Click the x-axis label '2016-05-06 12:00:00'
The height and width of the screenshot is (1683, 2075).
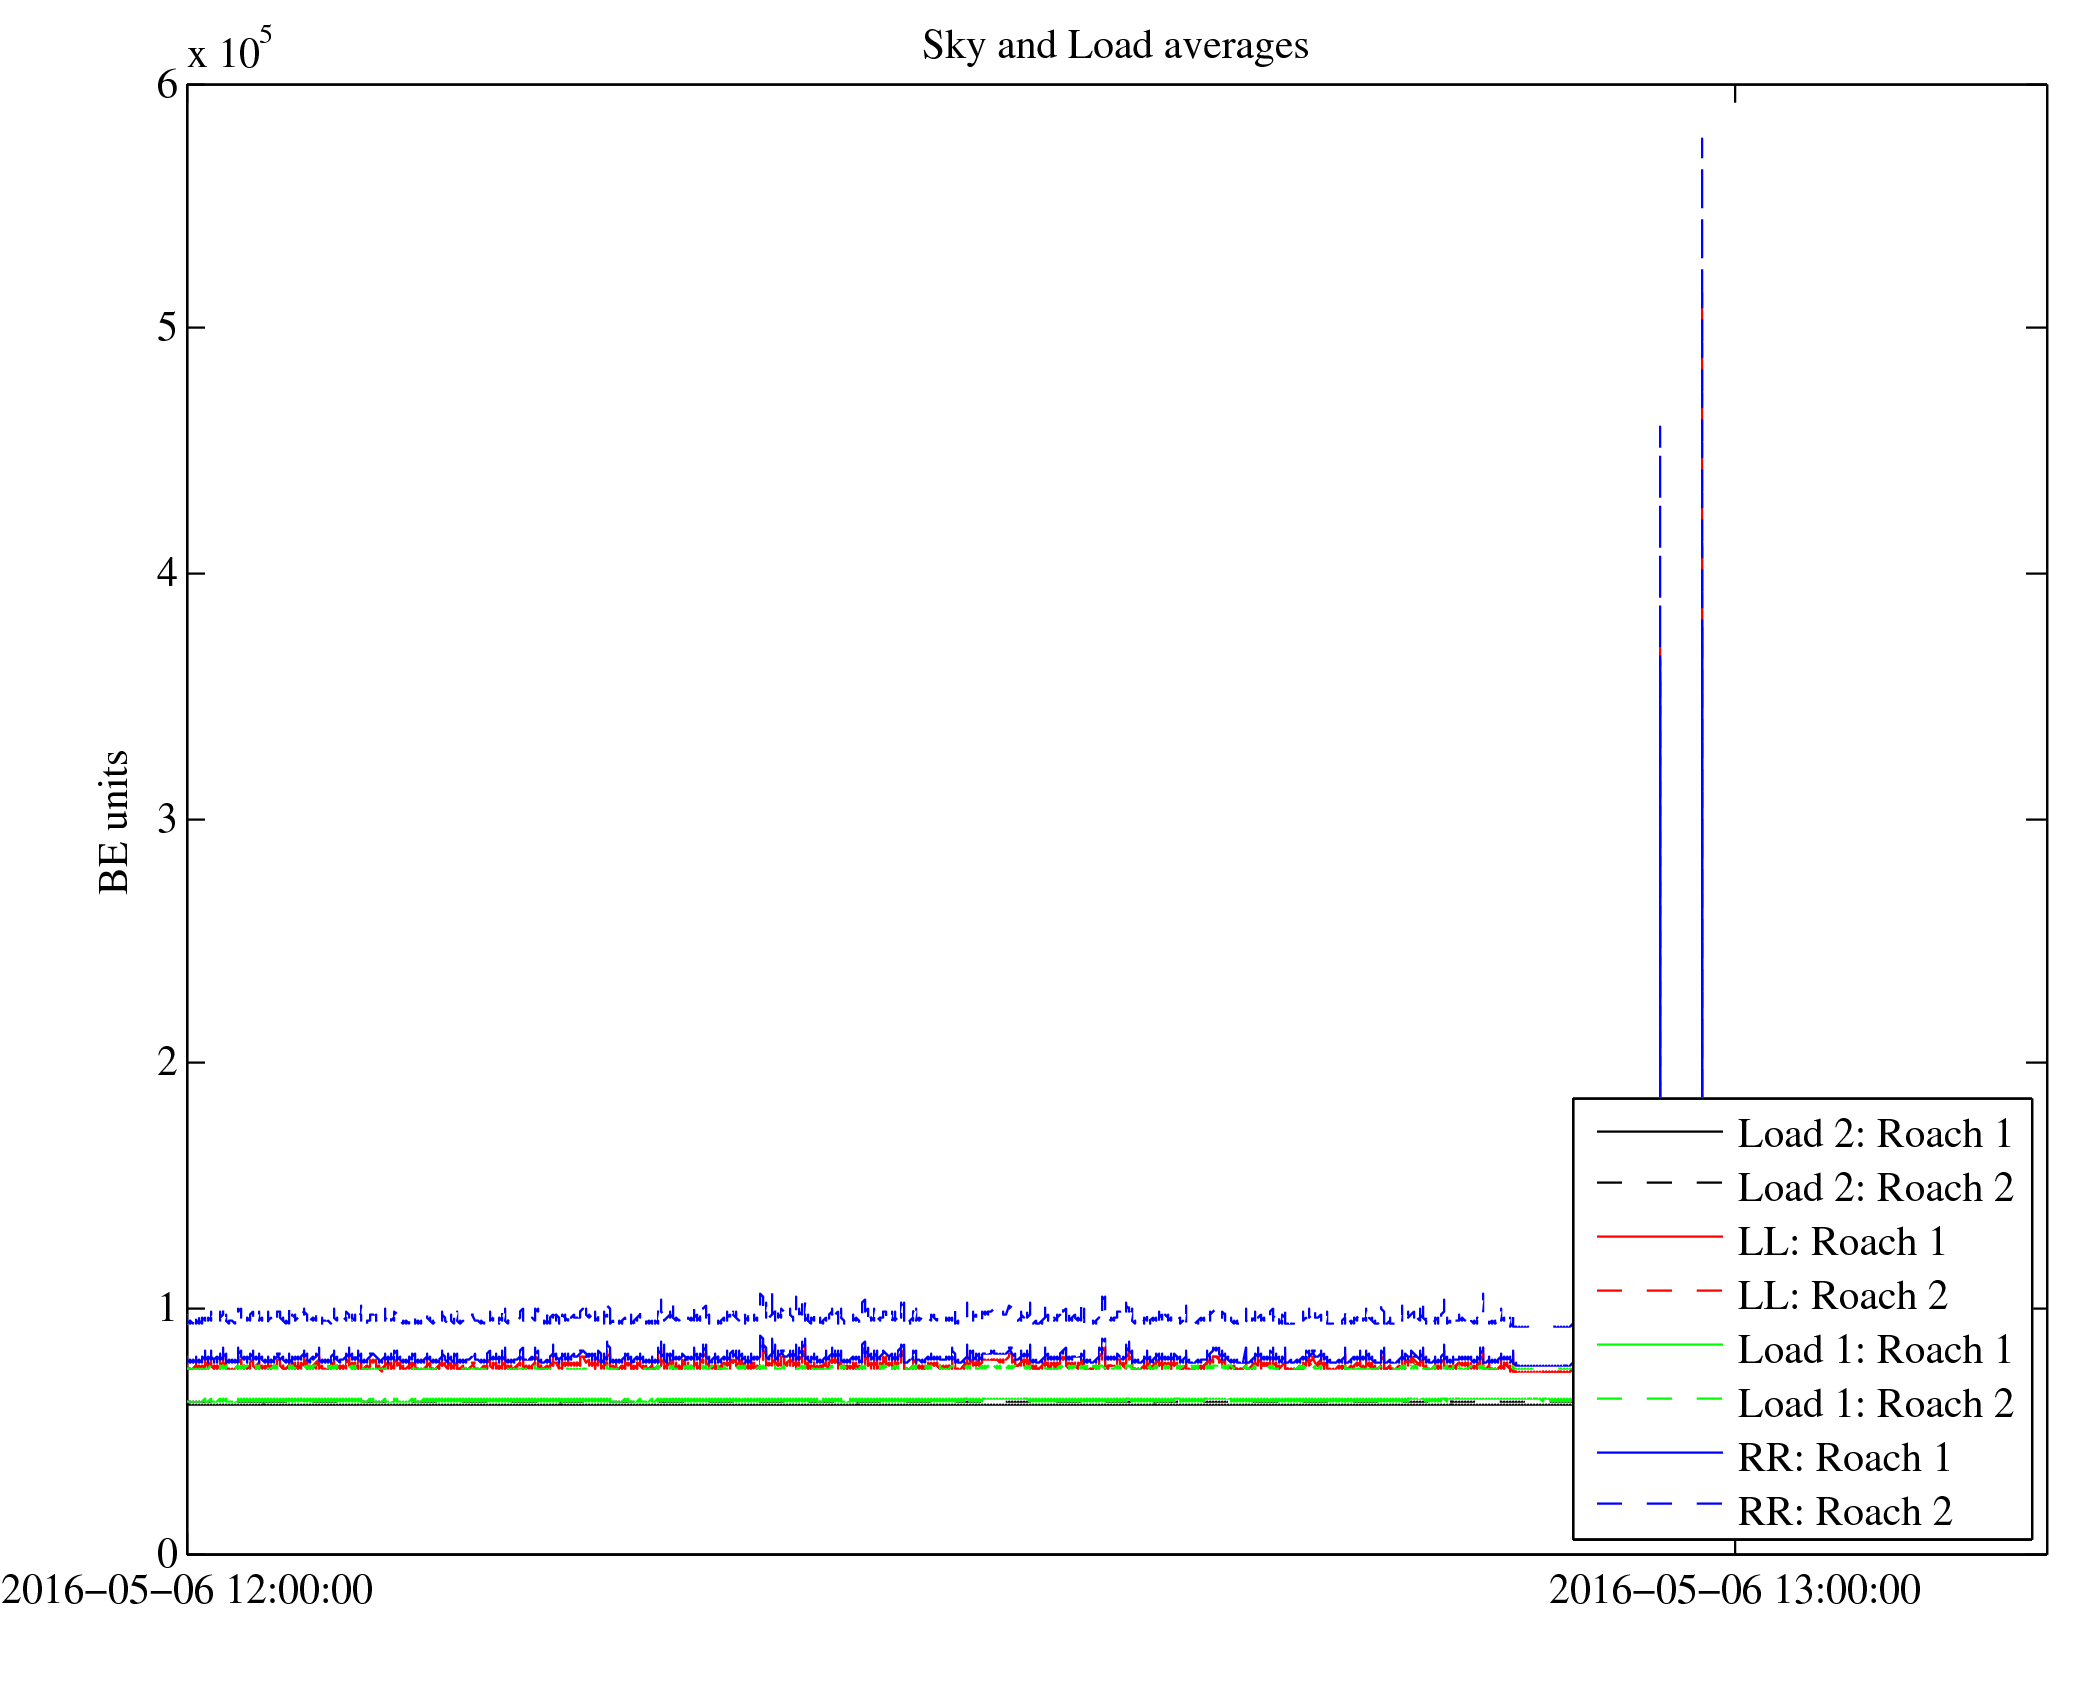[187, 1590]
